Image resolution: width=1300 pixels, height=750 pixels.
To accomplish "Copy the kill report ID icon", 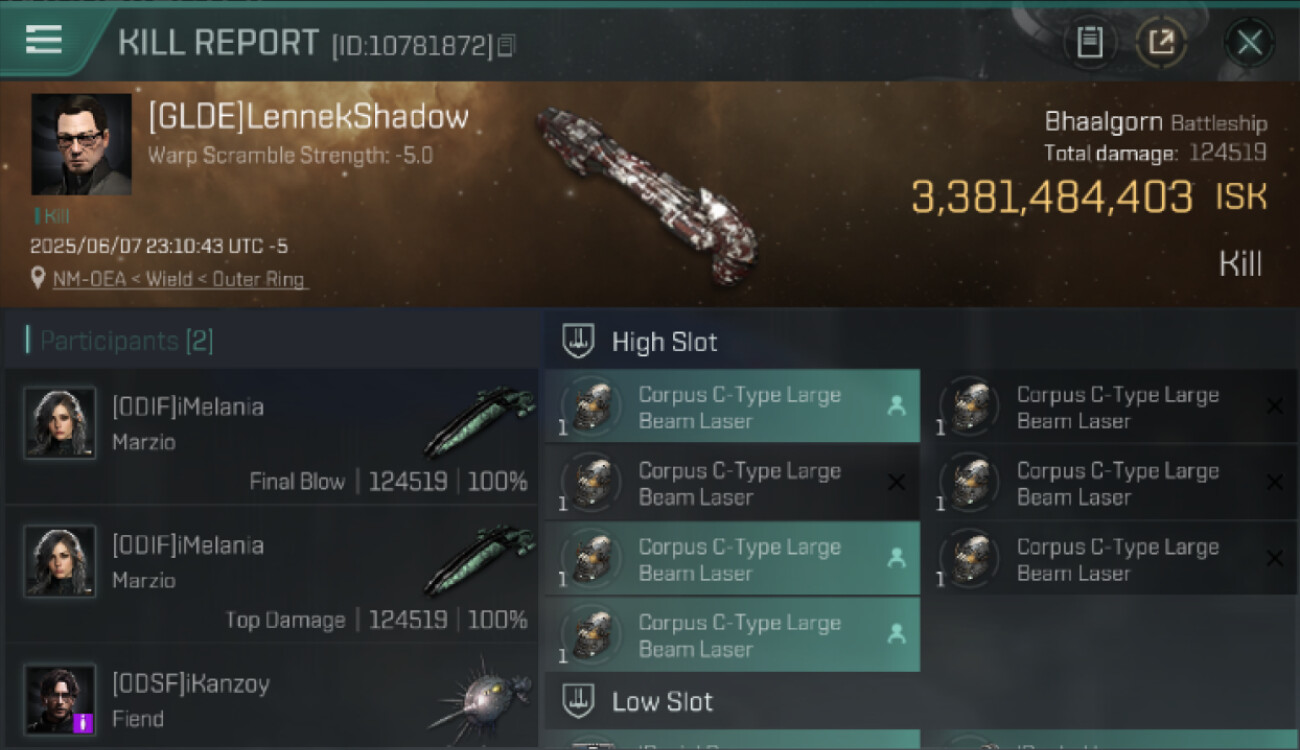I will tap(506, 45).
